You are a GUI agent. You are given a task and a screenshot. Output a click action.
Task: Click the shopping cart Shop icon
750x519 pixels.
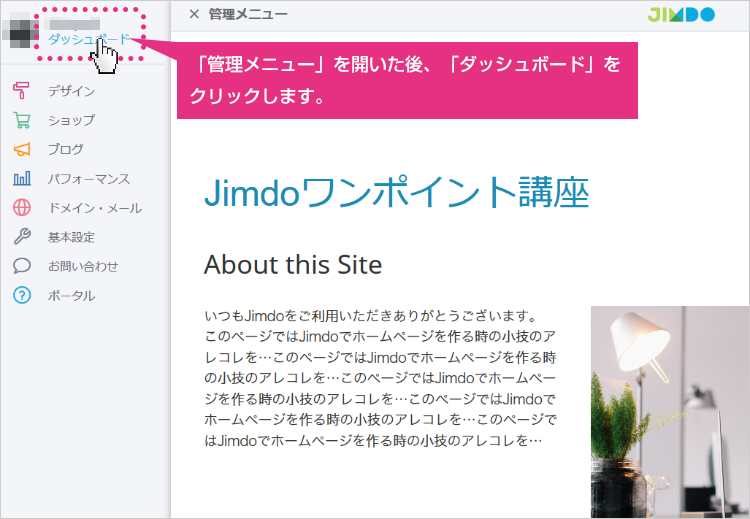click(22, 120)
